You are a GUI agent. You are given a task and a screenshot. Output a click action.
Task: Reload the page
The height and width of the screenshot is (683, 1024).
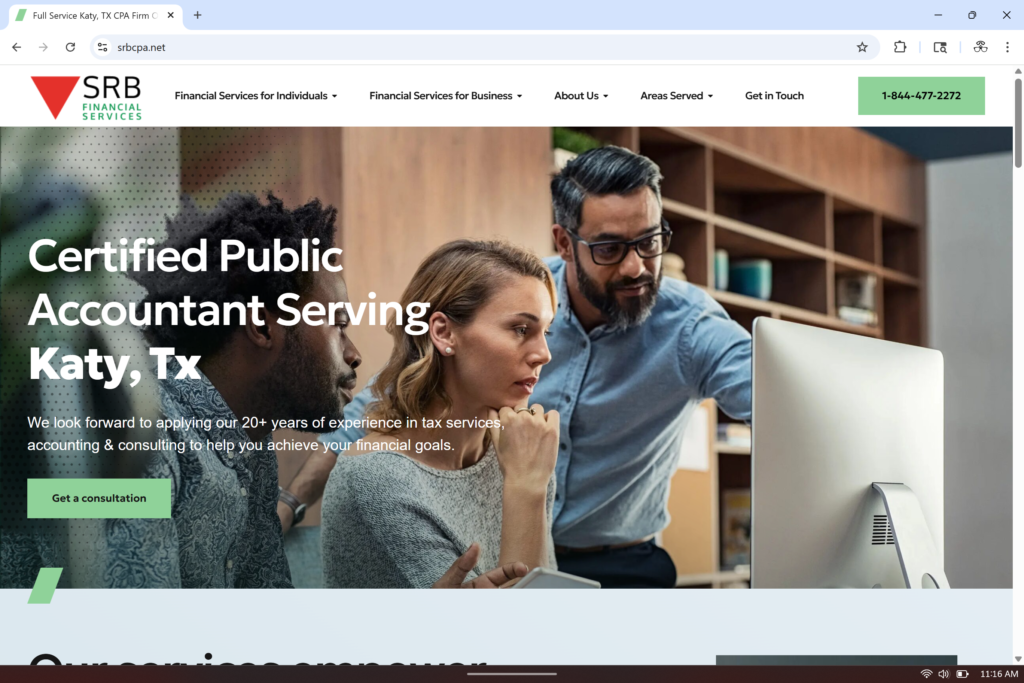pos(70,47)
